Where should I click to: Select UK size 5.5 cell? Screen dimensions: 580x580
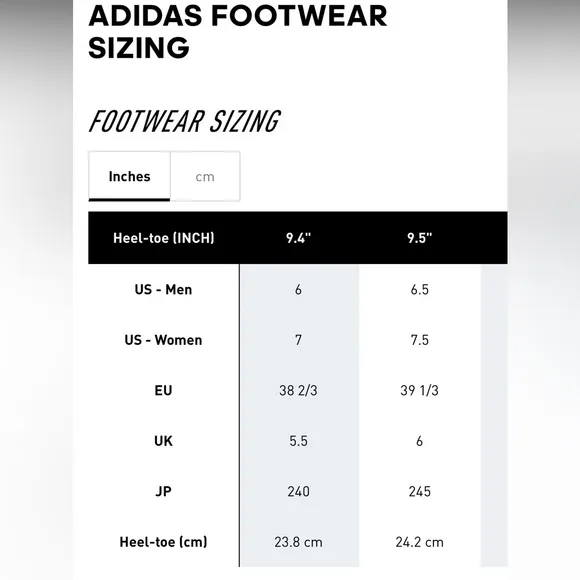299,441
